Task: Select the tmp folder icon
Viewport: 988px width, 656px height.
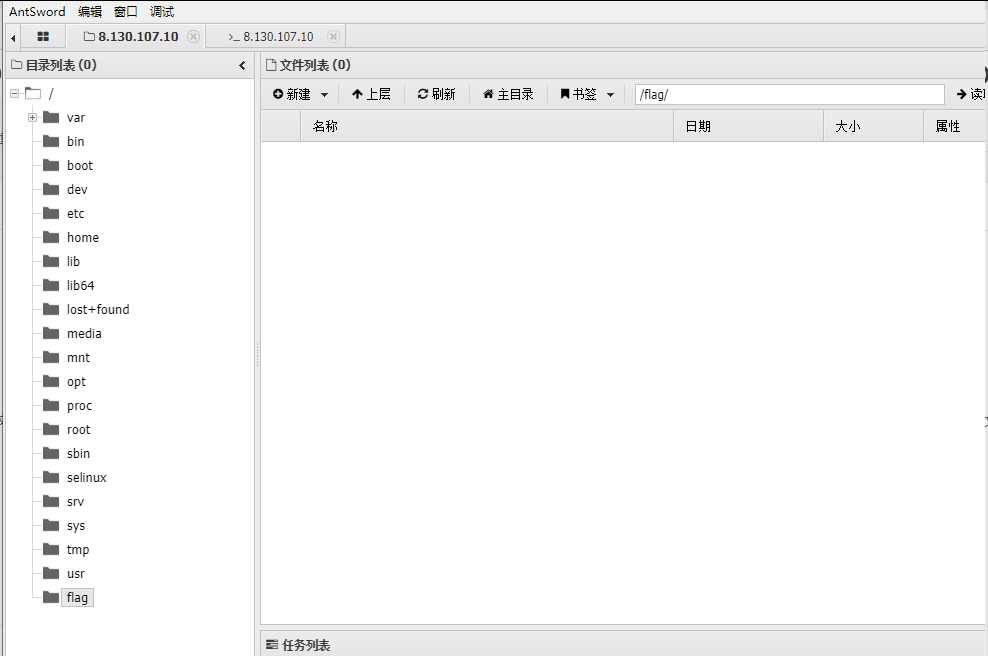Action: (51, 549)
